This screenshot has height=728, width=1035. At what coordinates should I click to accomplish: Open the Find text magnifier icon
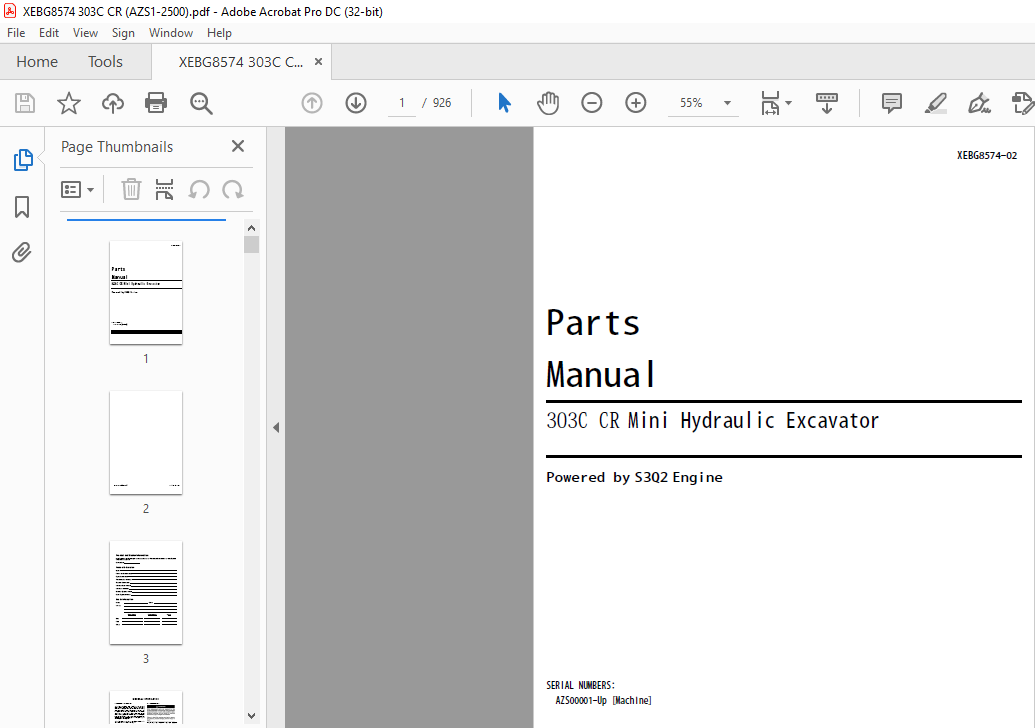201,103
